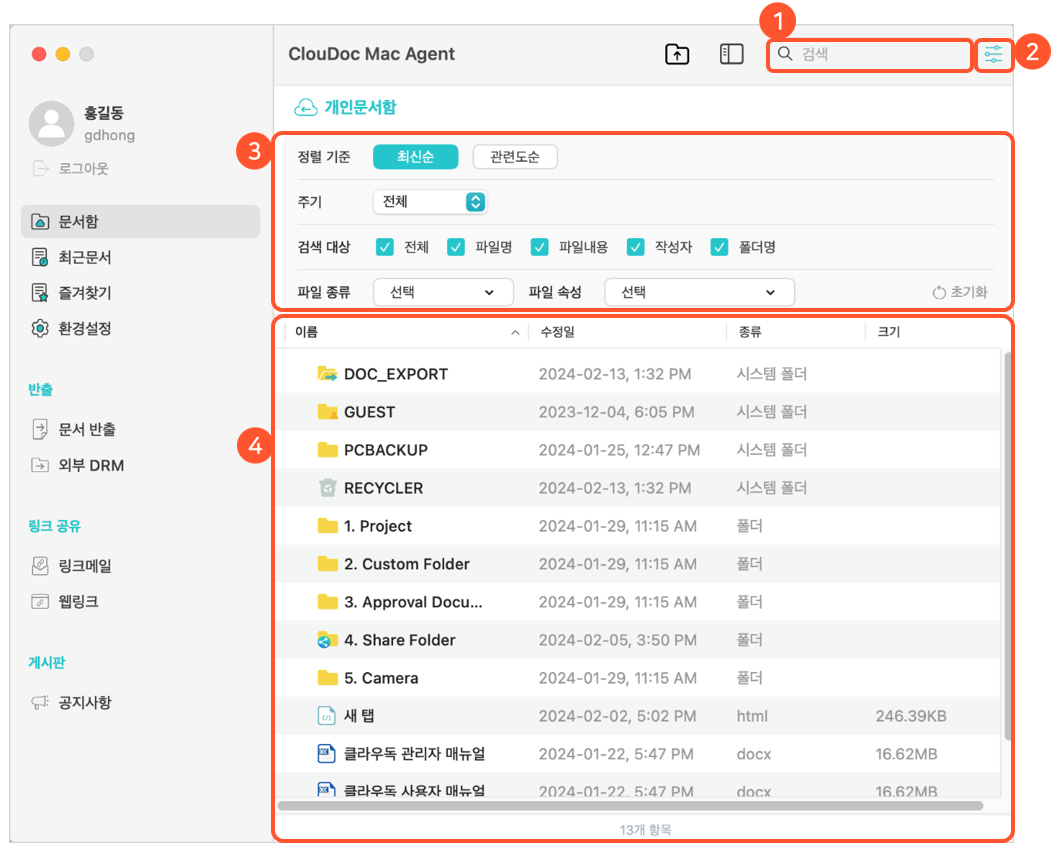Open 링크메일 menu entry
Image resolution: width=1057 pixels, height=849 pixels.
(85, 565)
